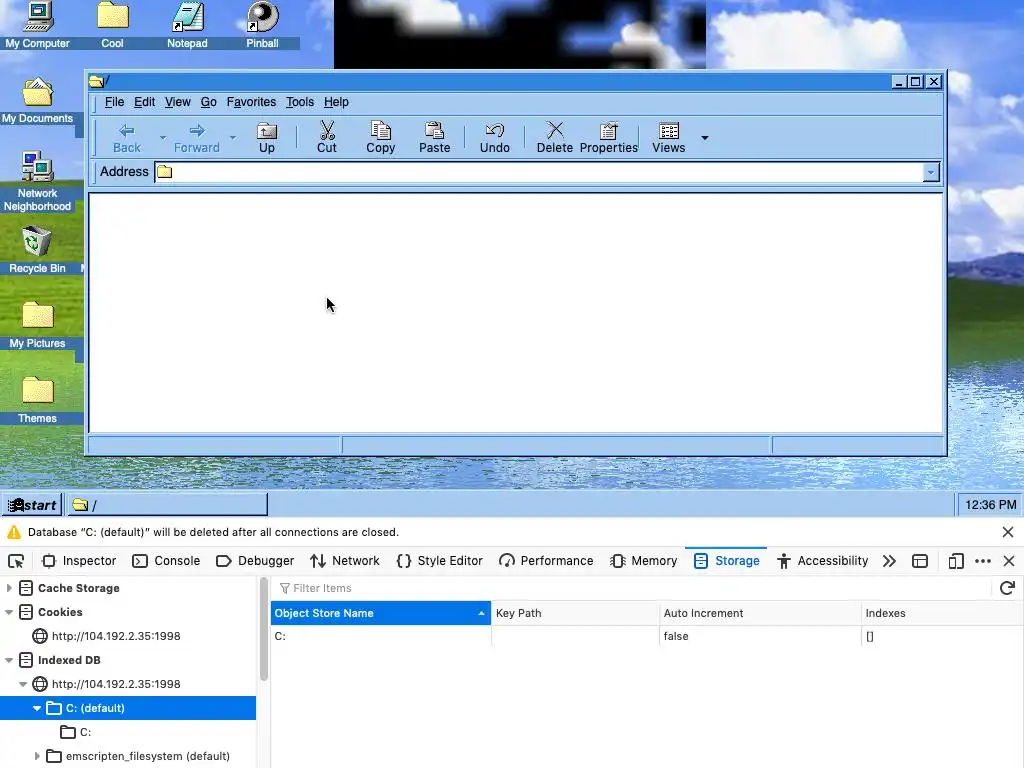The width and height of the screenshot is (1024, 768).
Task: Open the Forward history dropdown arrow
Action: point(232,138)
